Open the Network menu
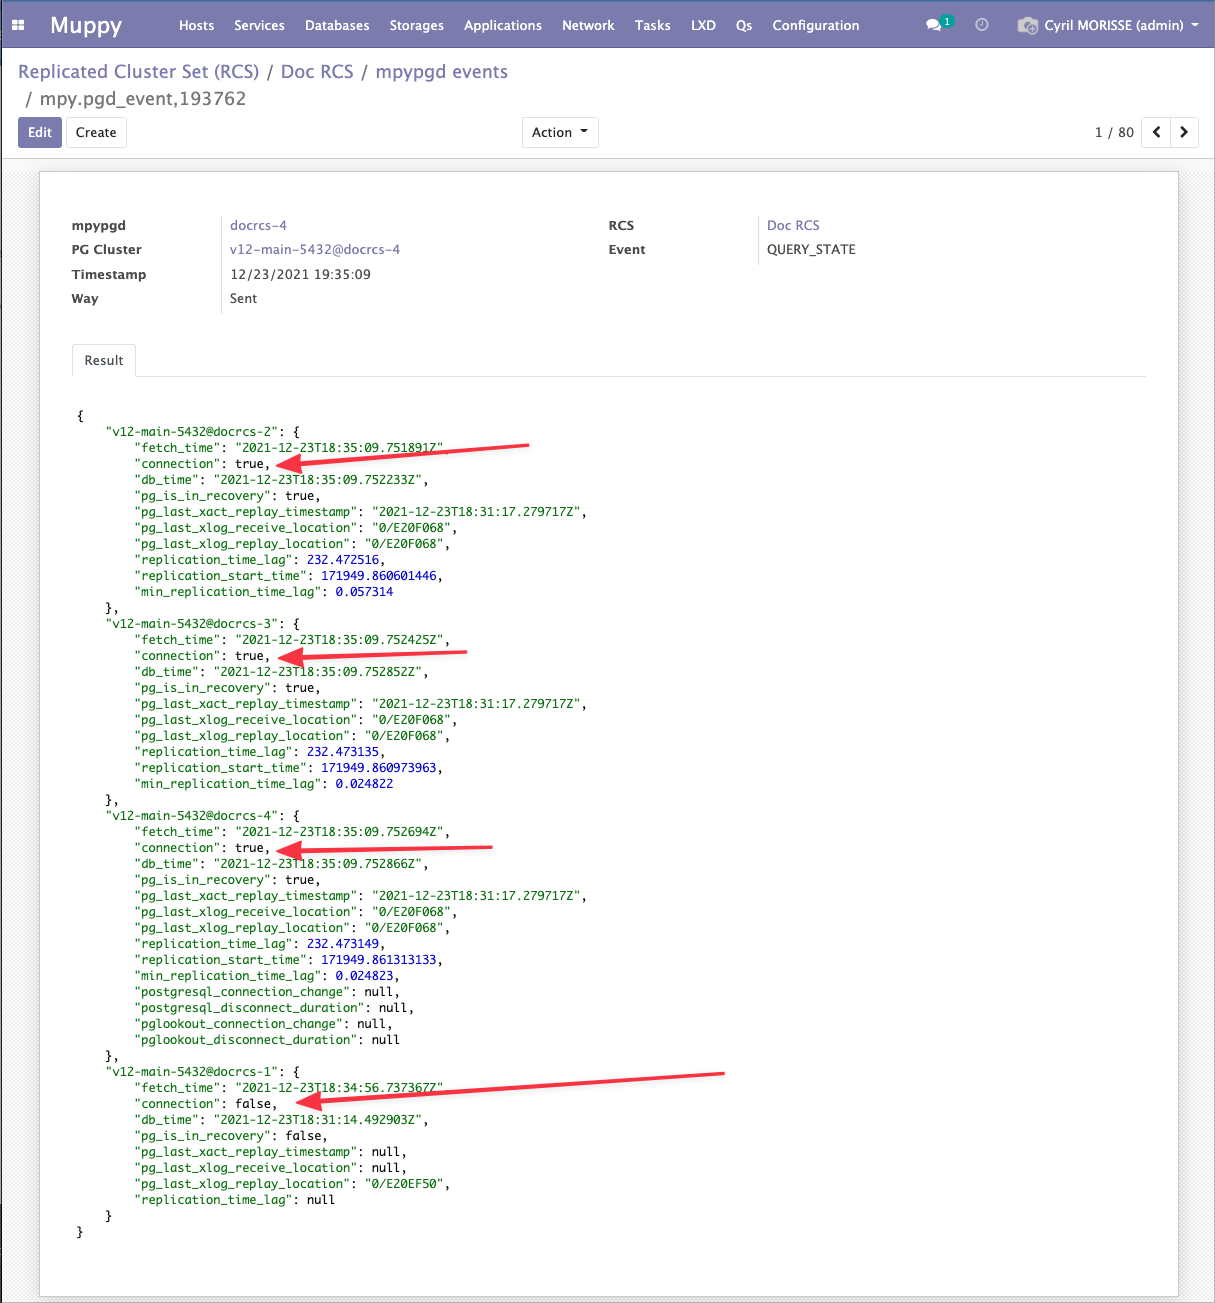The width and height of the screenshot is (1215, 1303). [588, 25]
